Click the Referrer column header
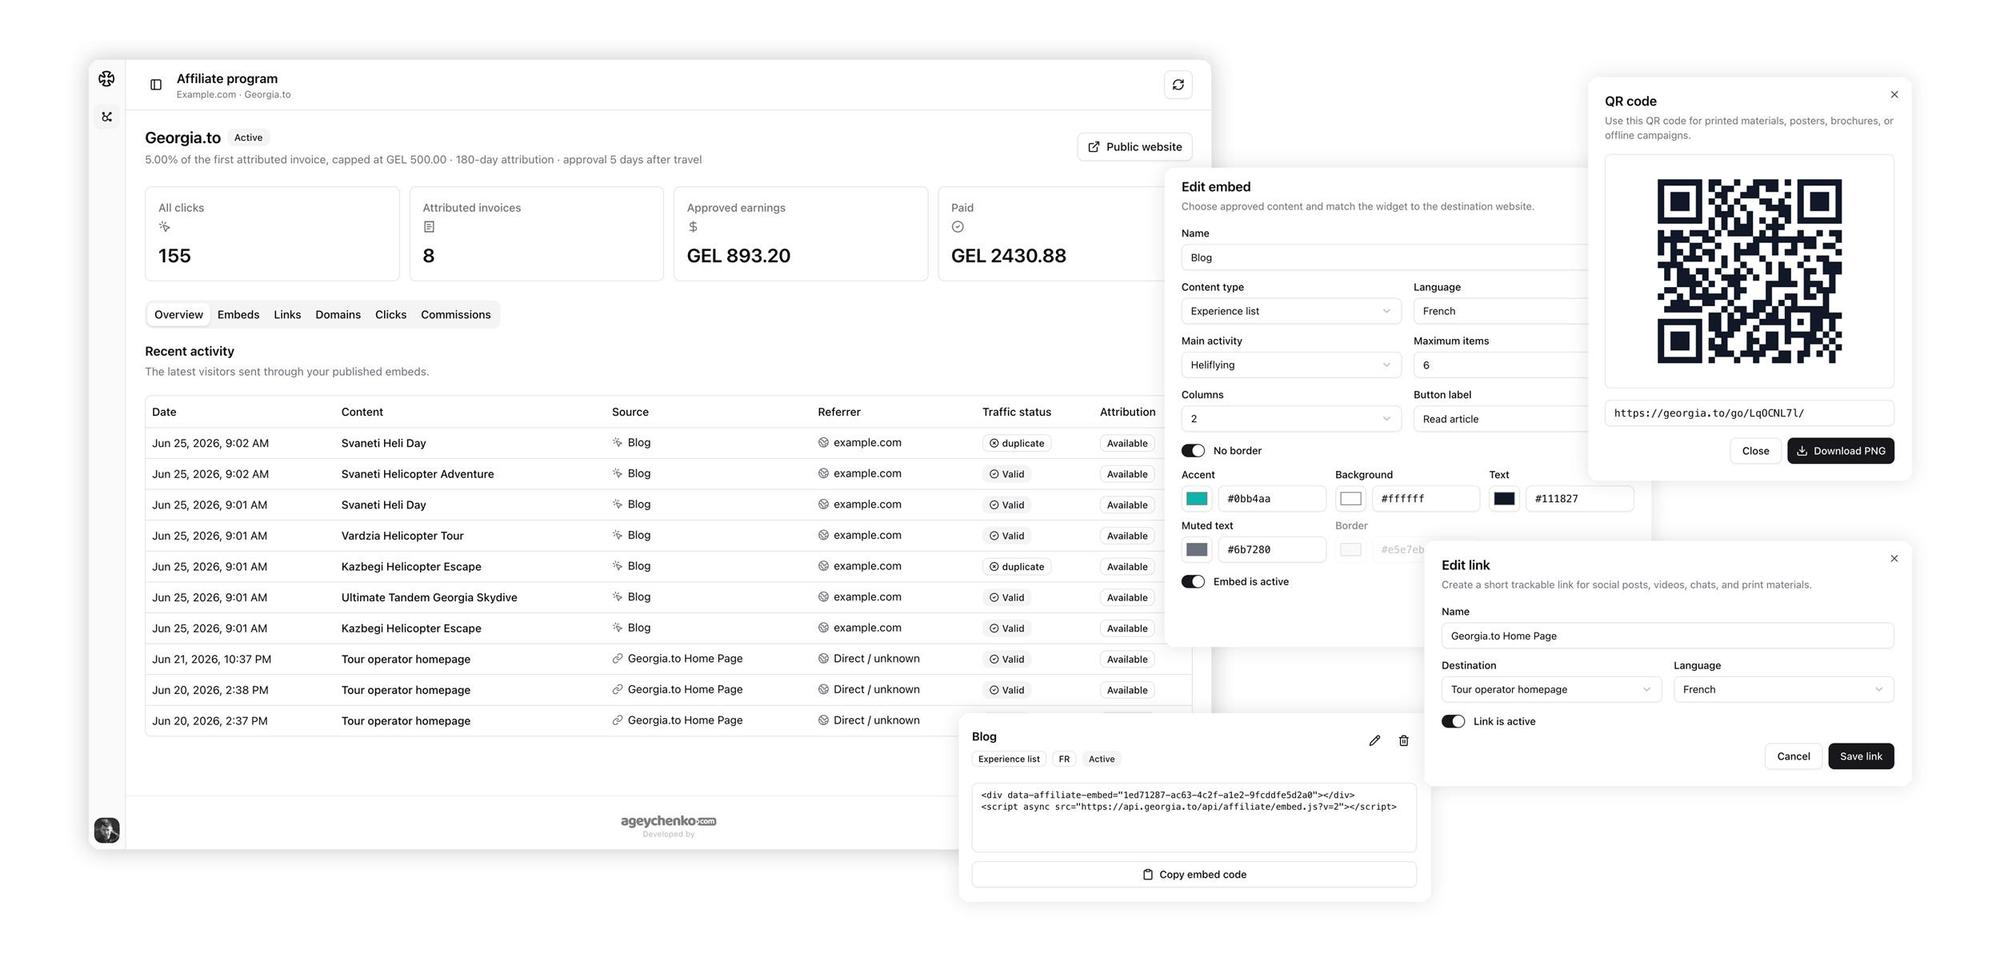 pos(839,412)
